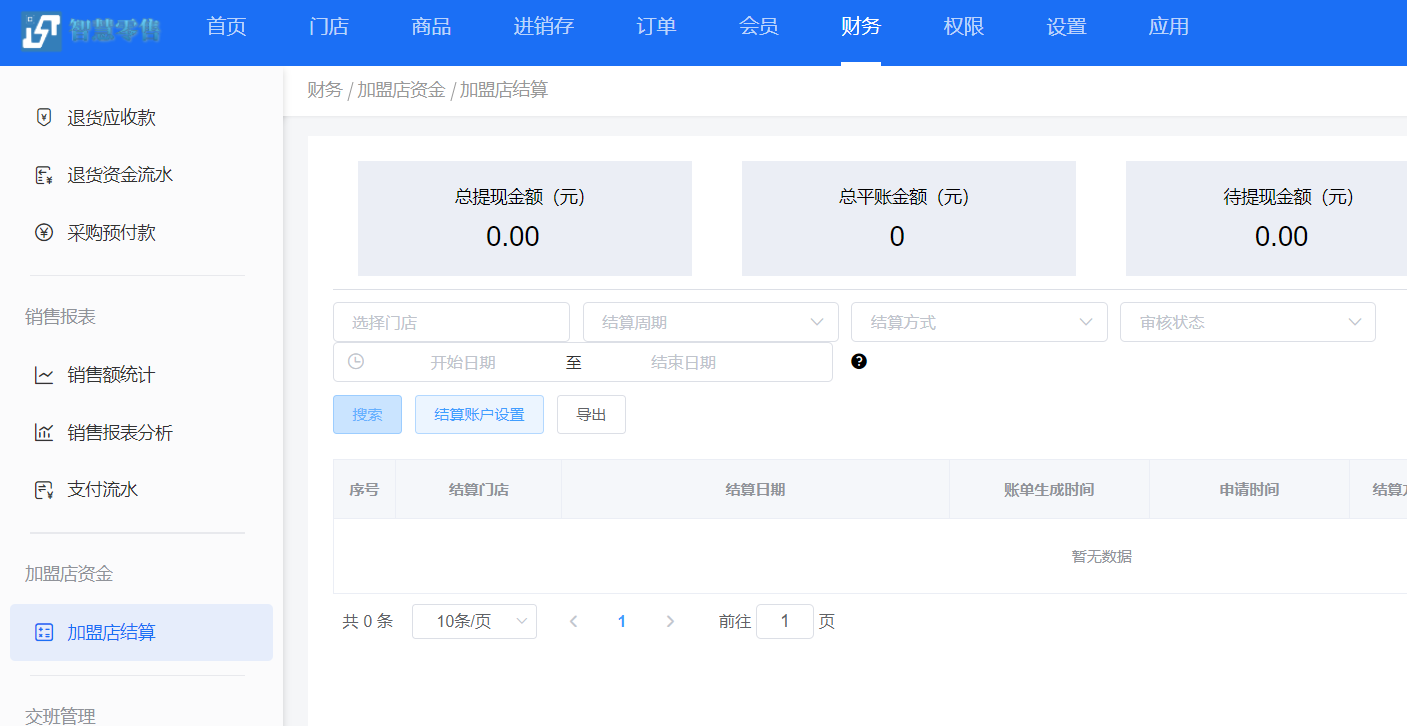Open the 会员 top menu

point(759,27)
